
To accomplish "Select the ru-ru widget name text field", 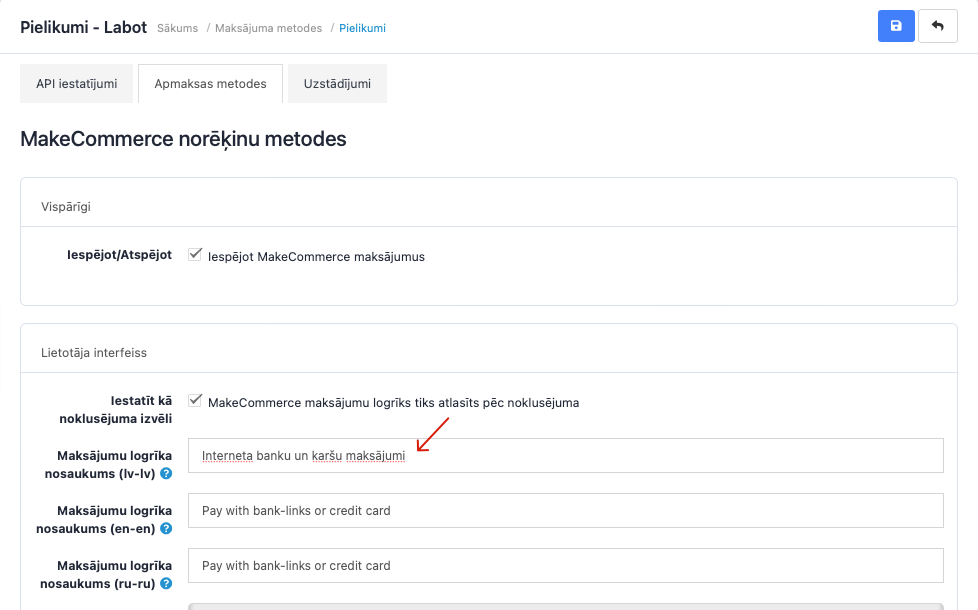I will 565,565.
